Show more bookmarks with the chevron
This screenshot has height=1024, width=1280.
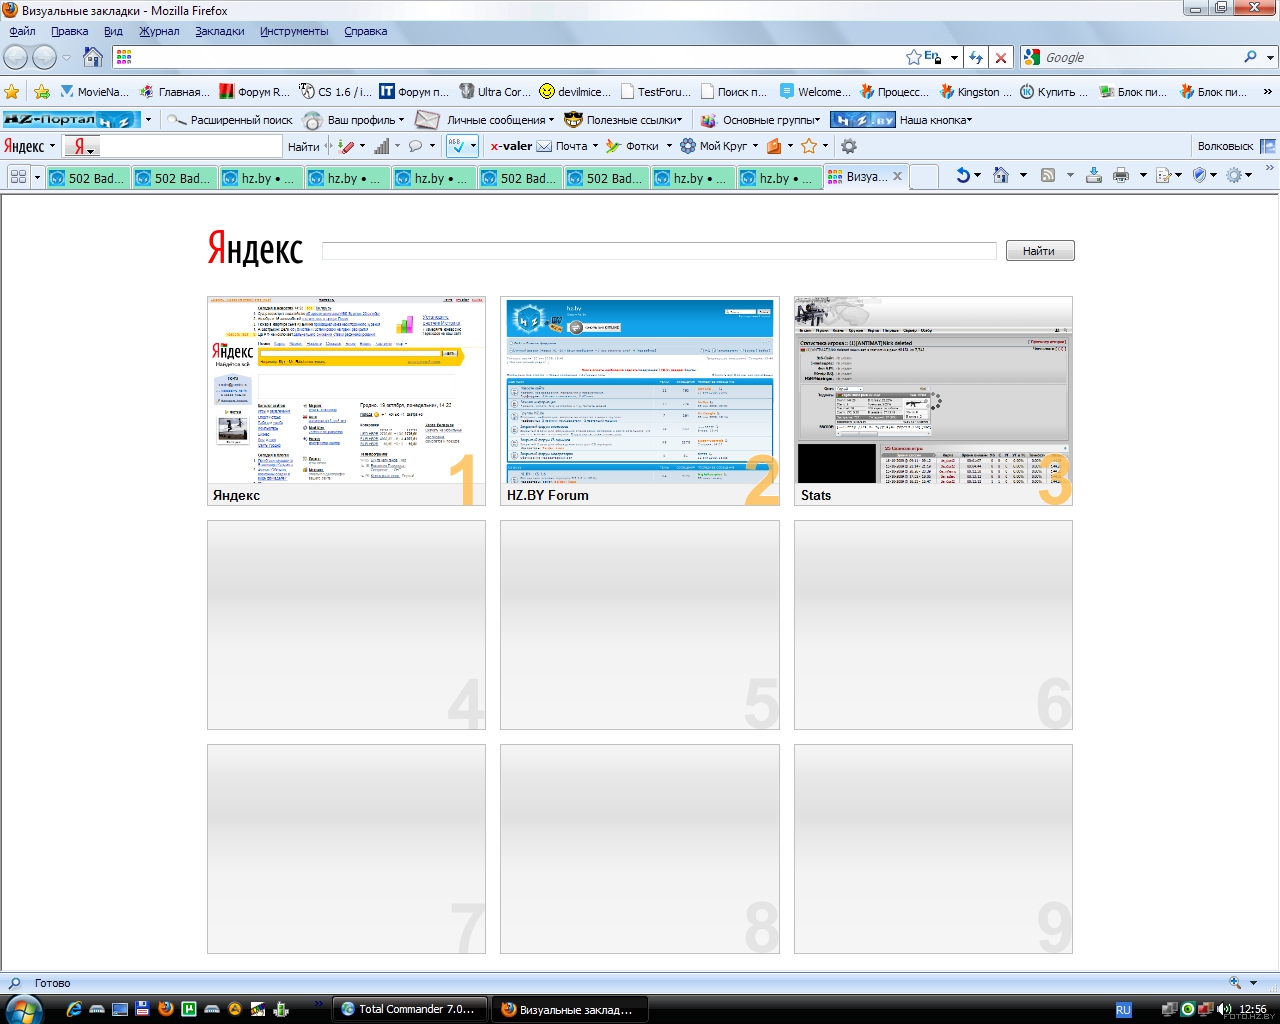[1268, 92]
